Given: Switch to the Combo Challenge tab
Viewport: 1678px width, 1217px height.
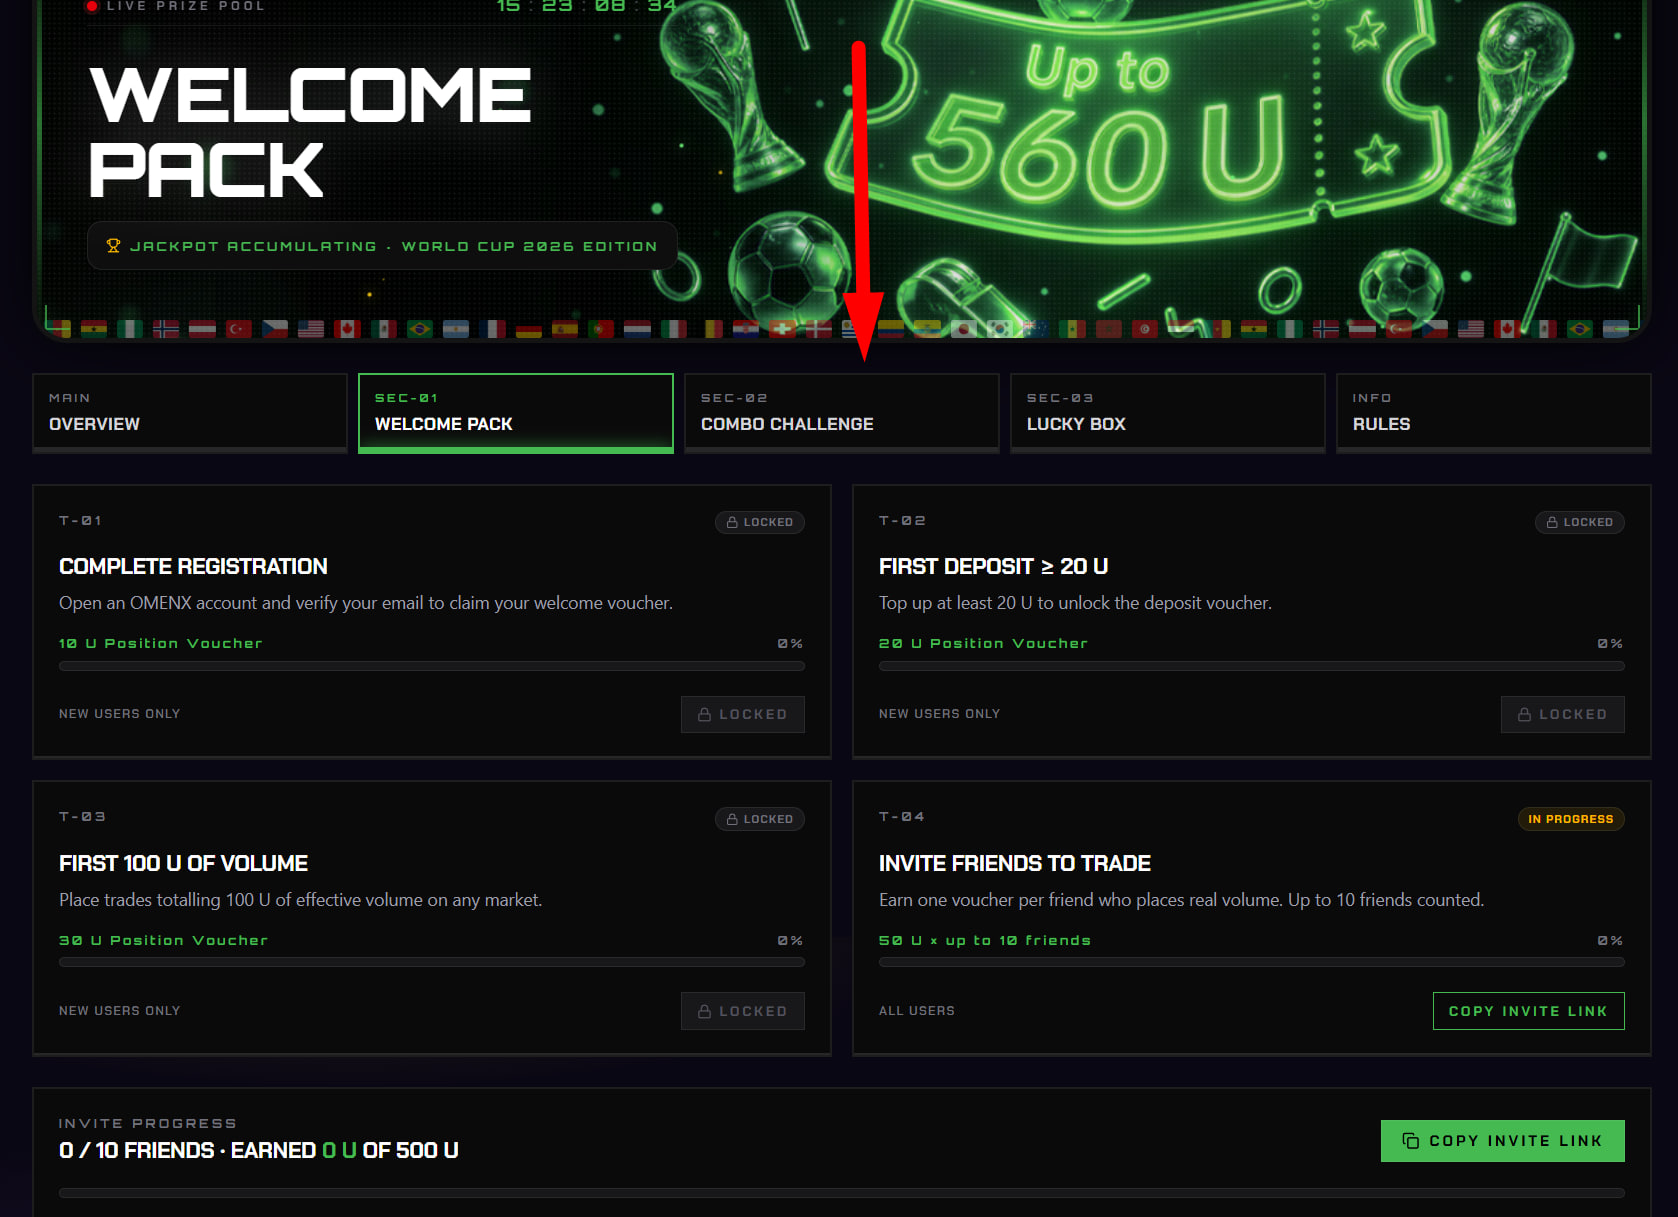Looking at the screenshot, I should [842, 413].
